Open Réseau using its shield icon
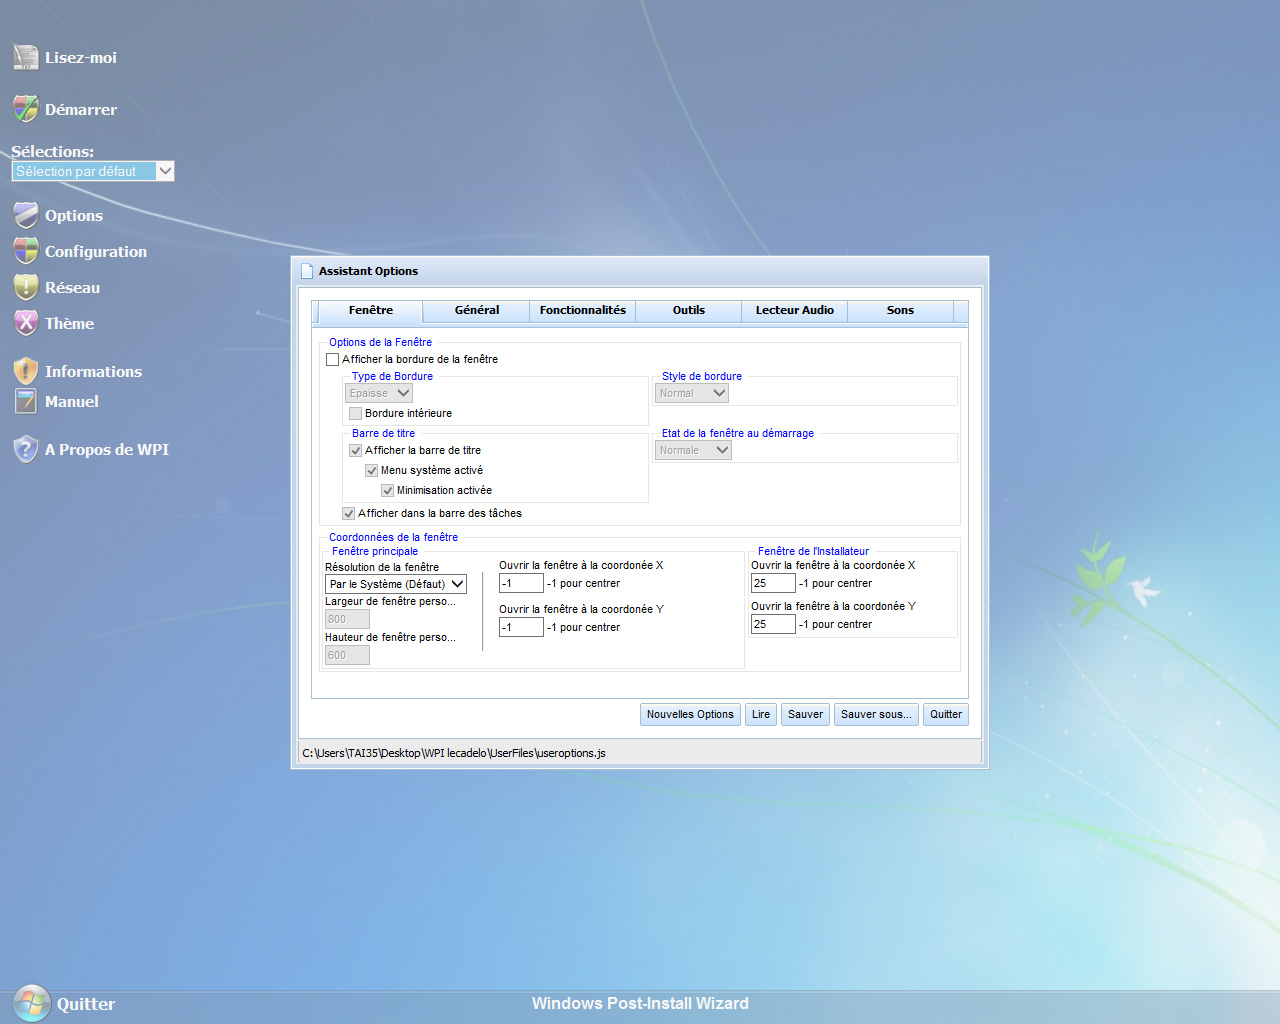The width and height of the screenshot is (1280, 1024). pyautogui.click(x=26, y=287)
